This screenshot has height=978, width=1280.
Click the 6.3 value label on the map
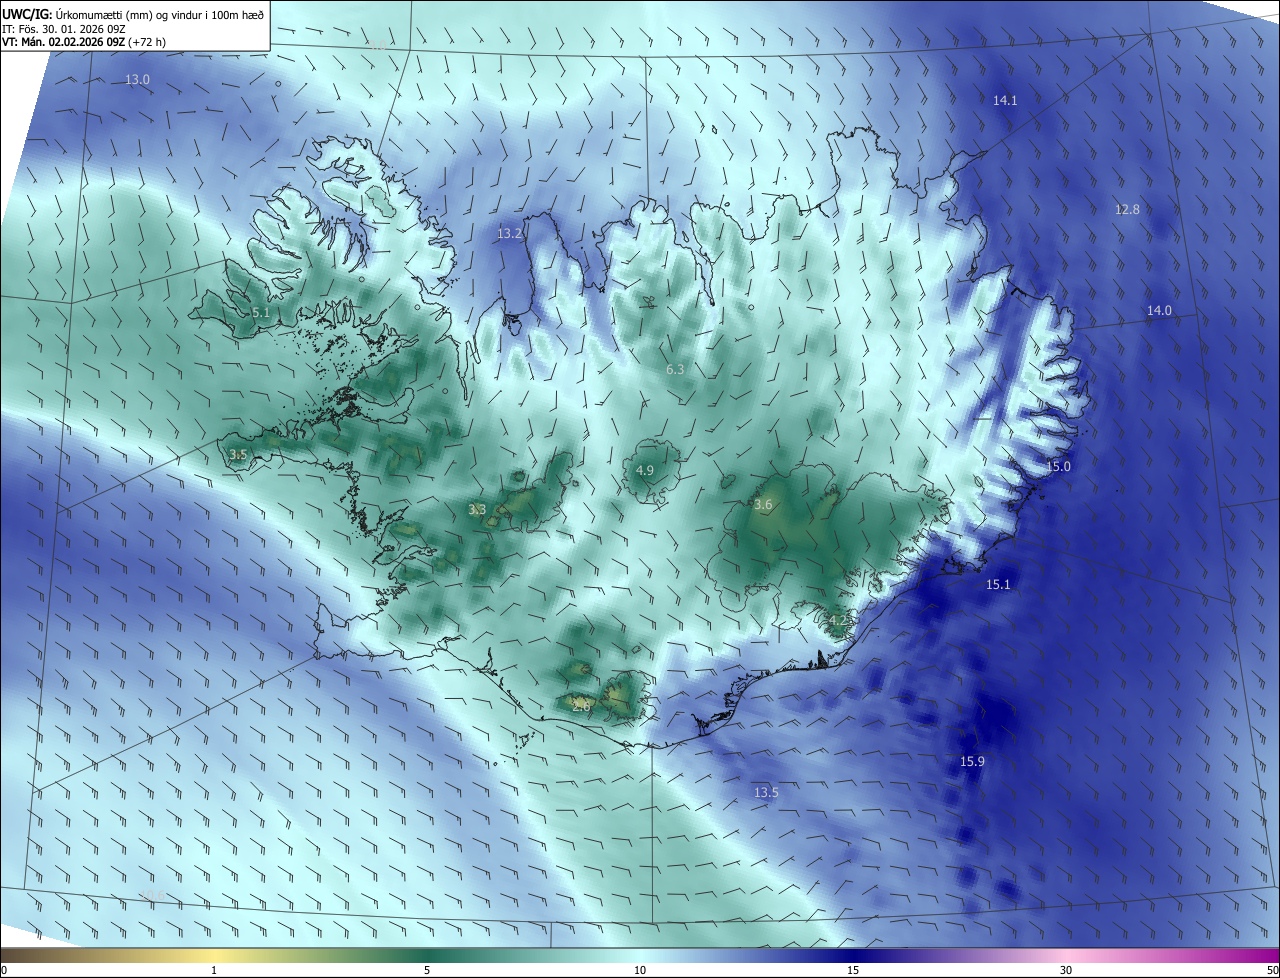pyautogui.click(x=675, y=369)
